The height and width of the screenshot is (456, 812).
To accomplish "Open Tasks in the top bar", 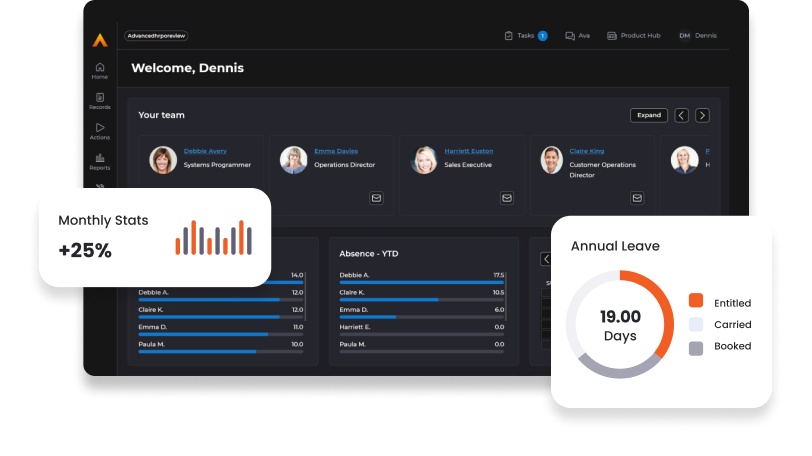I will click(x=525, y=35).
